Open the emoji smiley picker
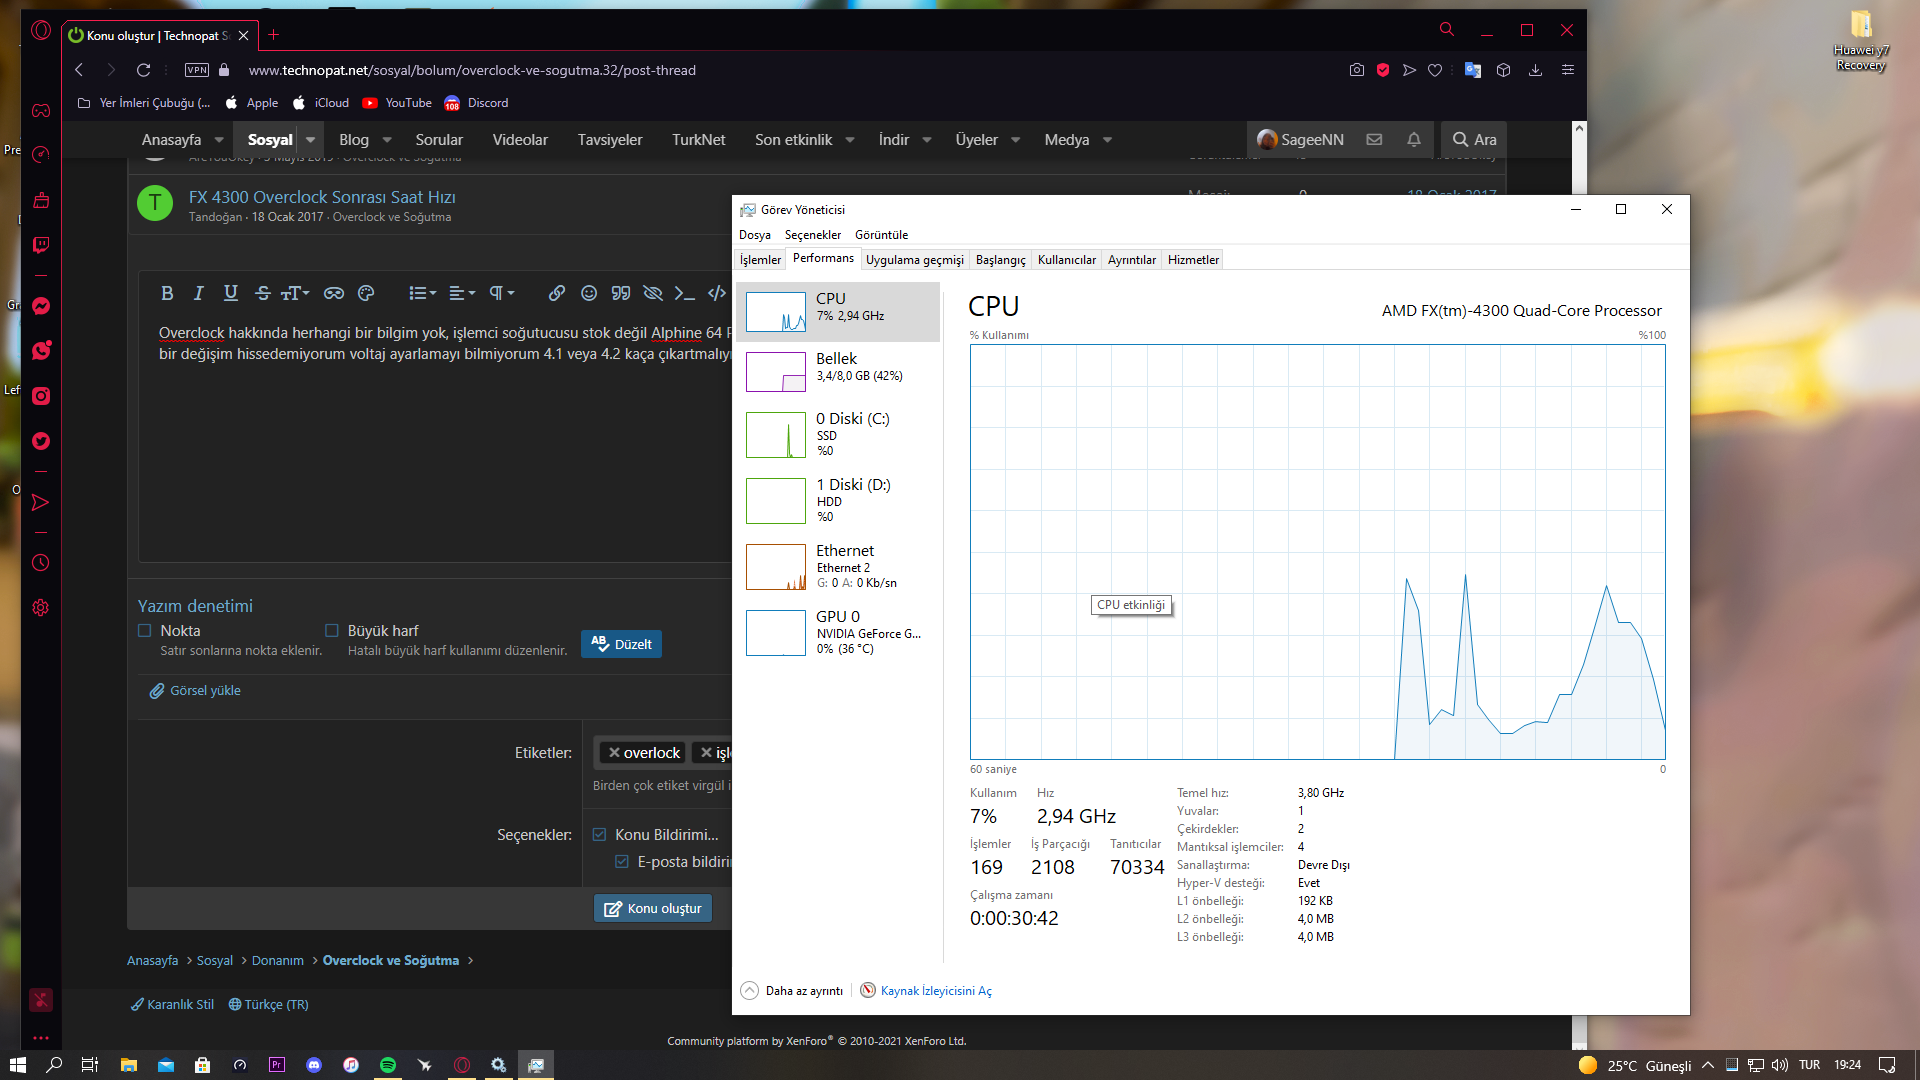1920x1080 pixels. click(589, 293)
